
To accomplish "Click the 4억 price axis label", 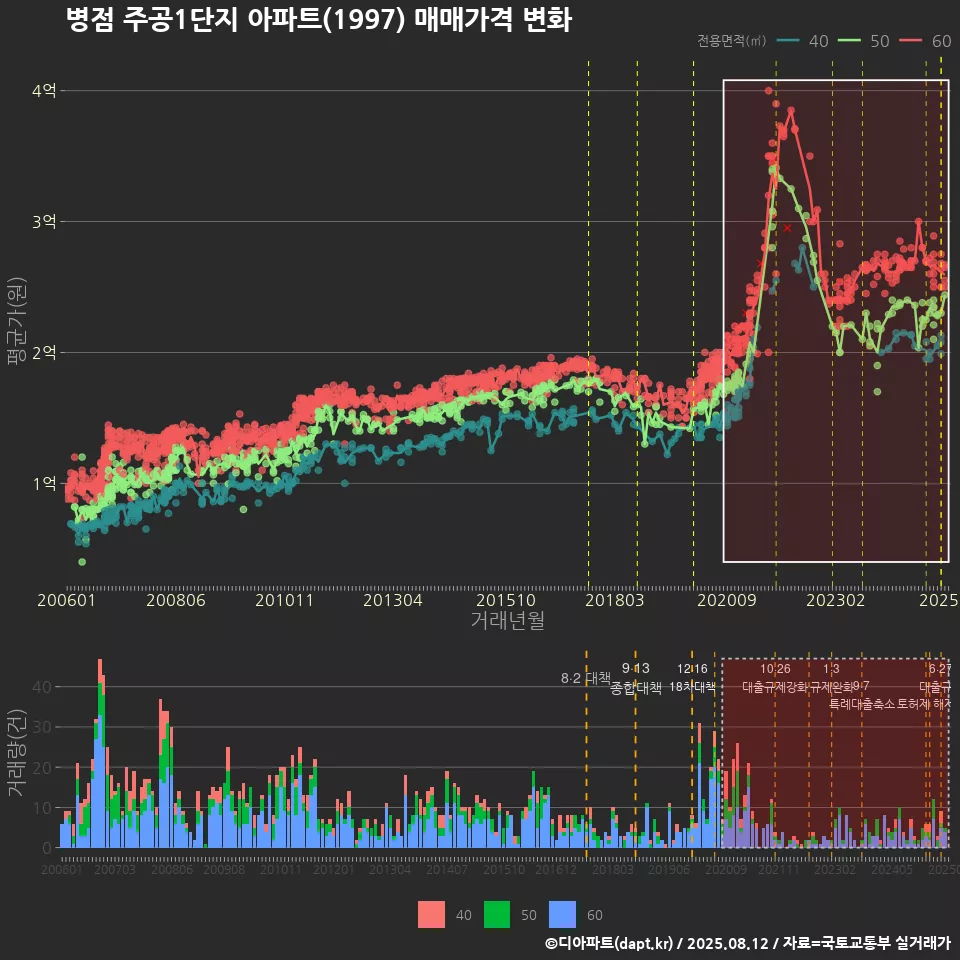I will pos(44,91).
